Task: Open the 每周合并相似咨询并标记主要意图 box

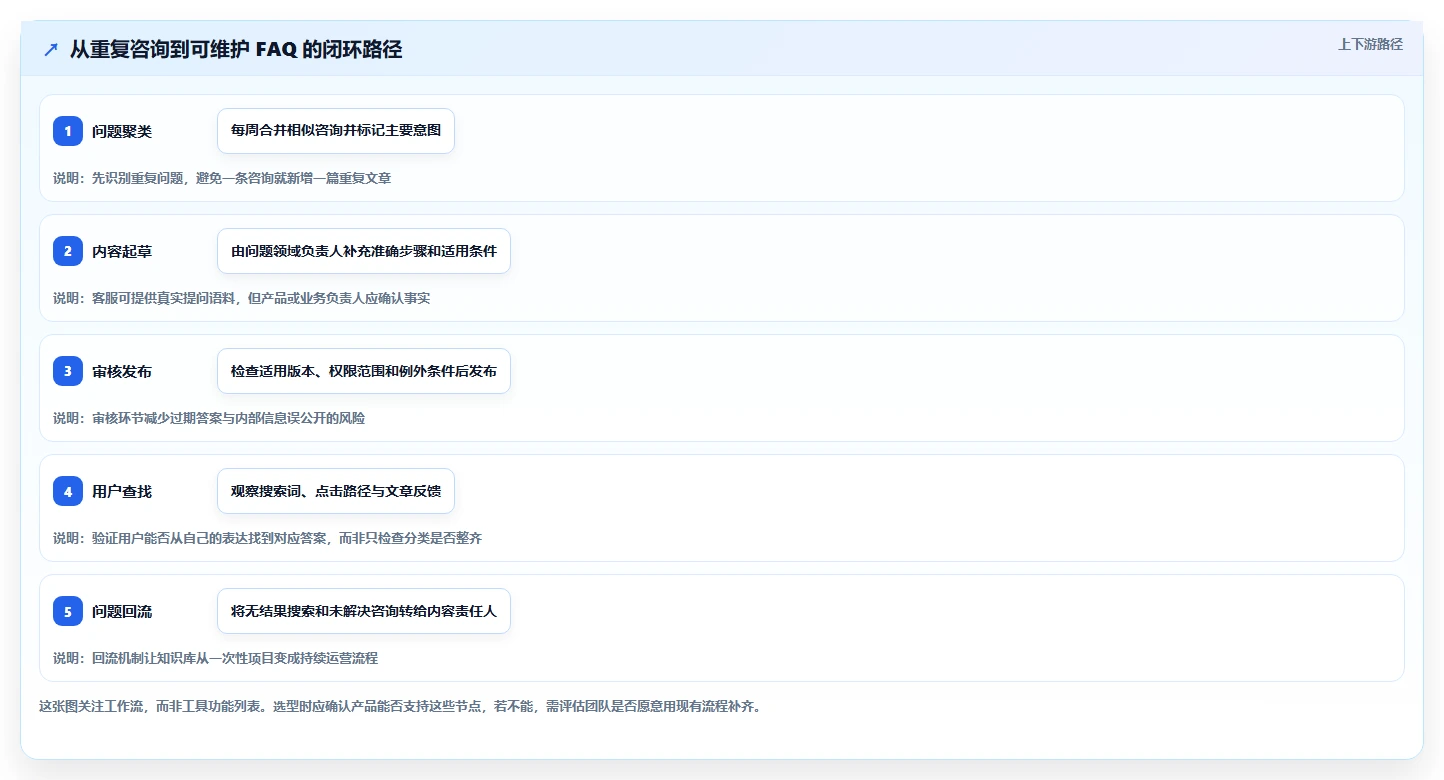Action: [x=336, y=131]
